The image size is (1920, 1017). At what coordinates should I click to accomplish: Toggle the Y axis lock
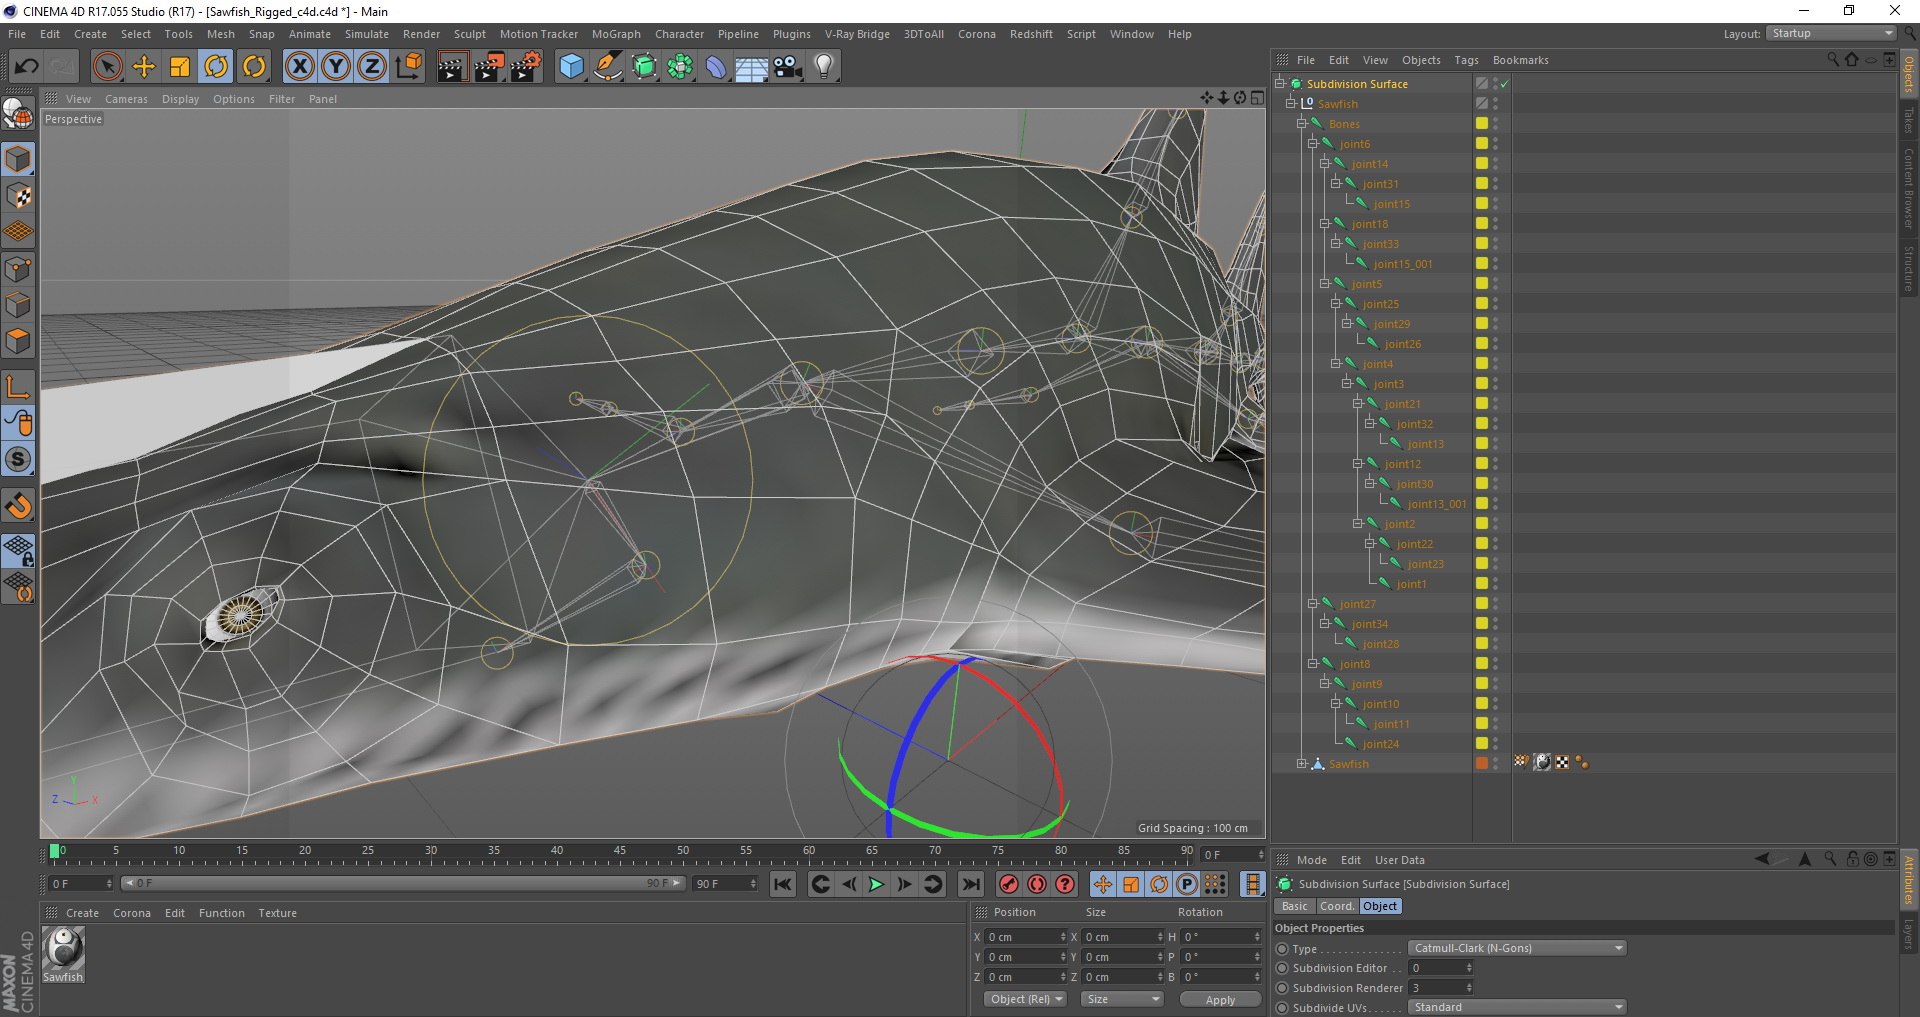click(335, 67)
